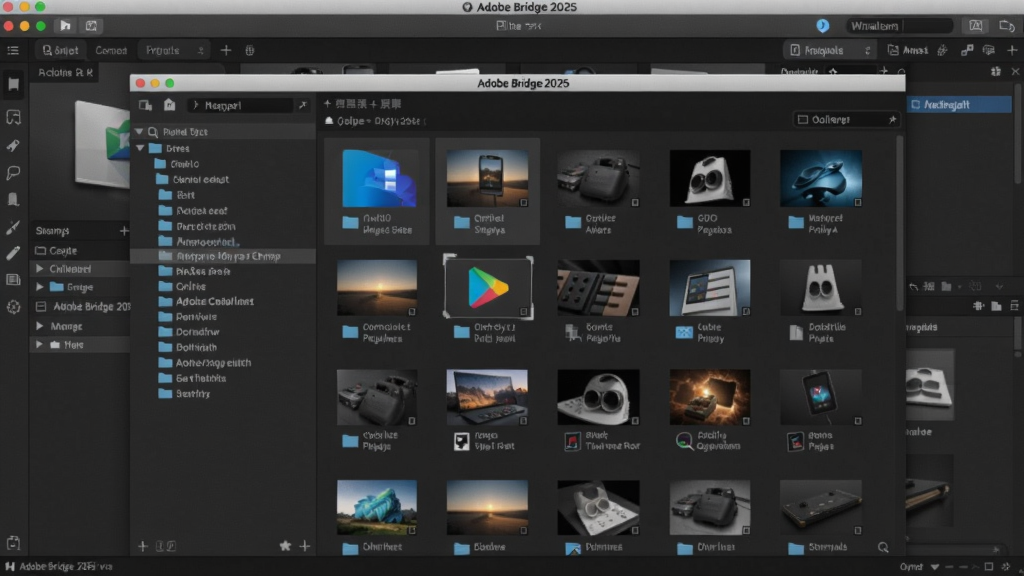Click the filter box above the thumbnails

(846, 120)
